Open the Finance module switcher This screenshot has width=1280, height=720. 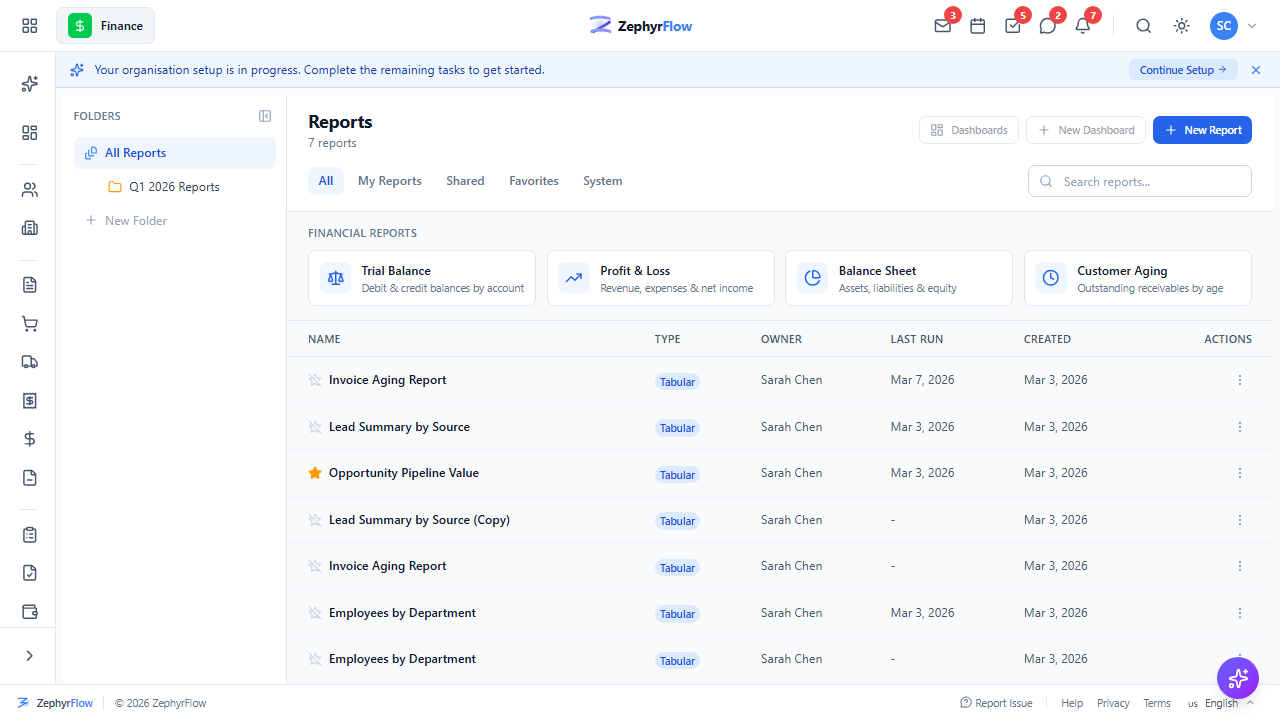[x=105, y=26]
